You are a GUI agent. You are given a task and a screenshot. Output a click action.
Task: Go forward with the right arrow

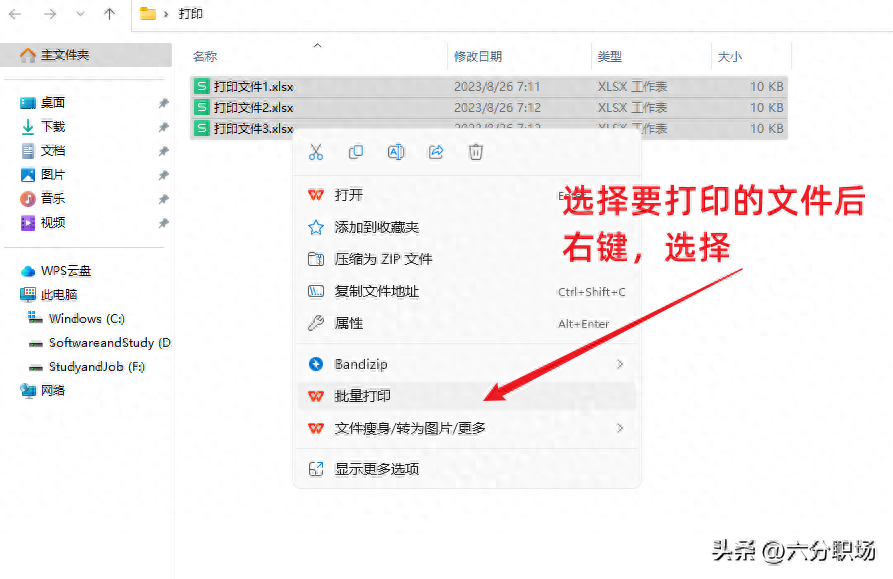tap(50, 14)
